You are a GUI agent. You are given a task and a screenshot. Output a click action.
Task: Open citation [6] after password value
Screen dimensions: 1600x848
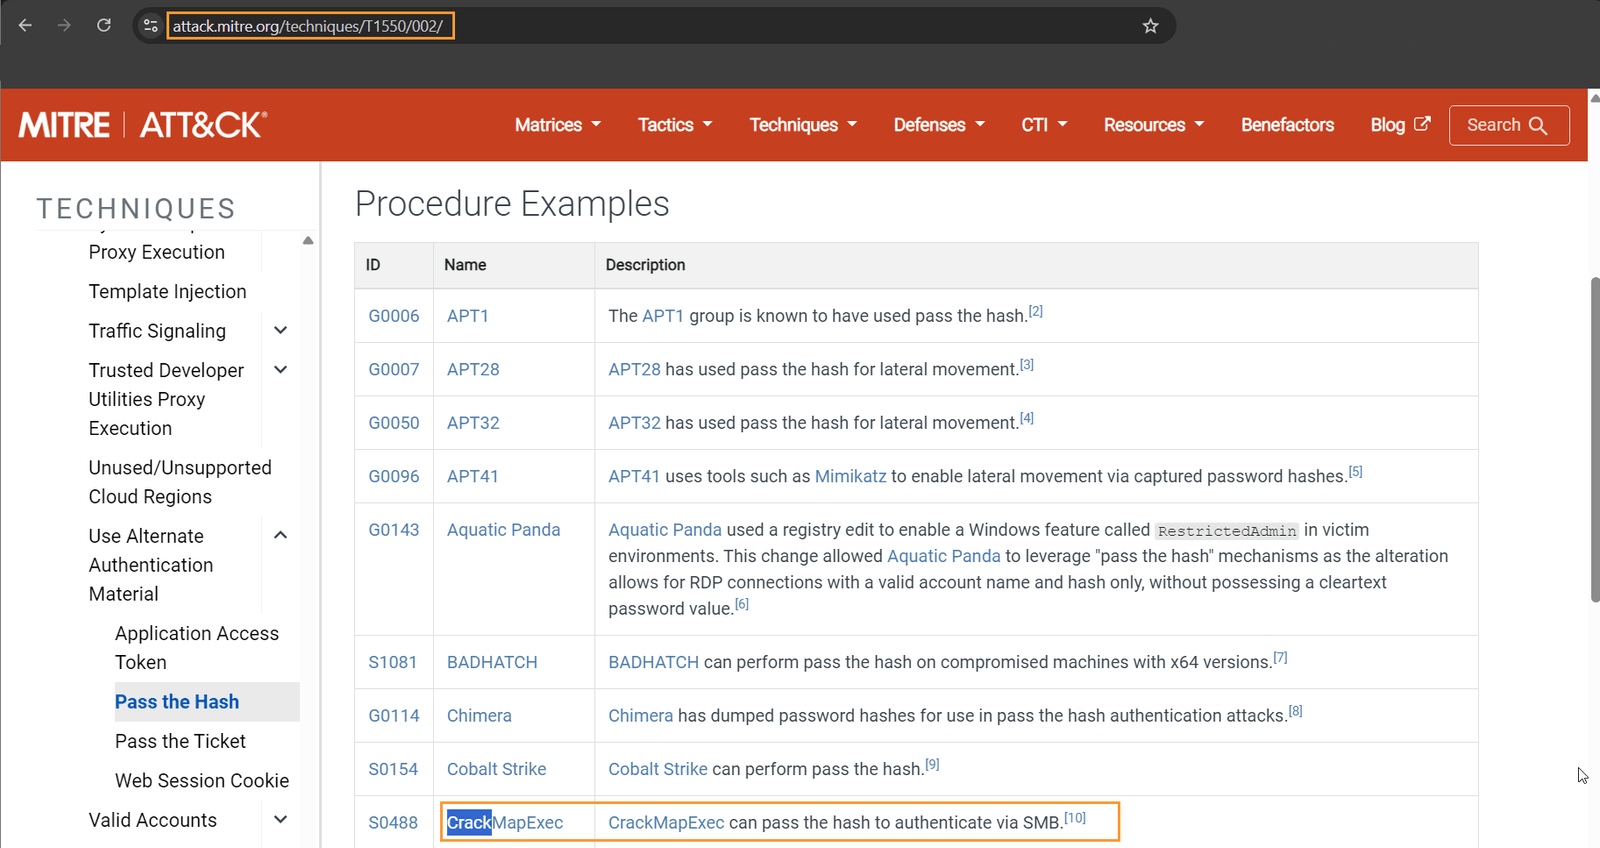coord(742,604)
